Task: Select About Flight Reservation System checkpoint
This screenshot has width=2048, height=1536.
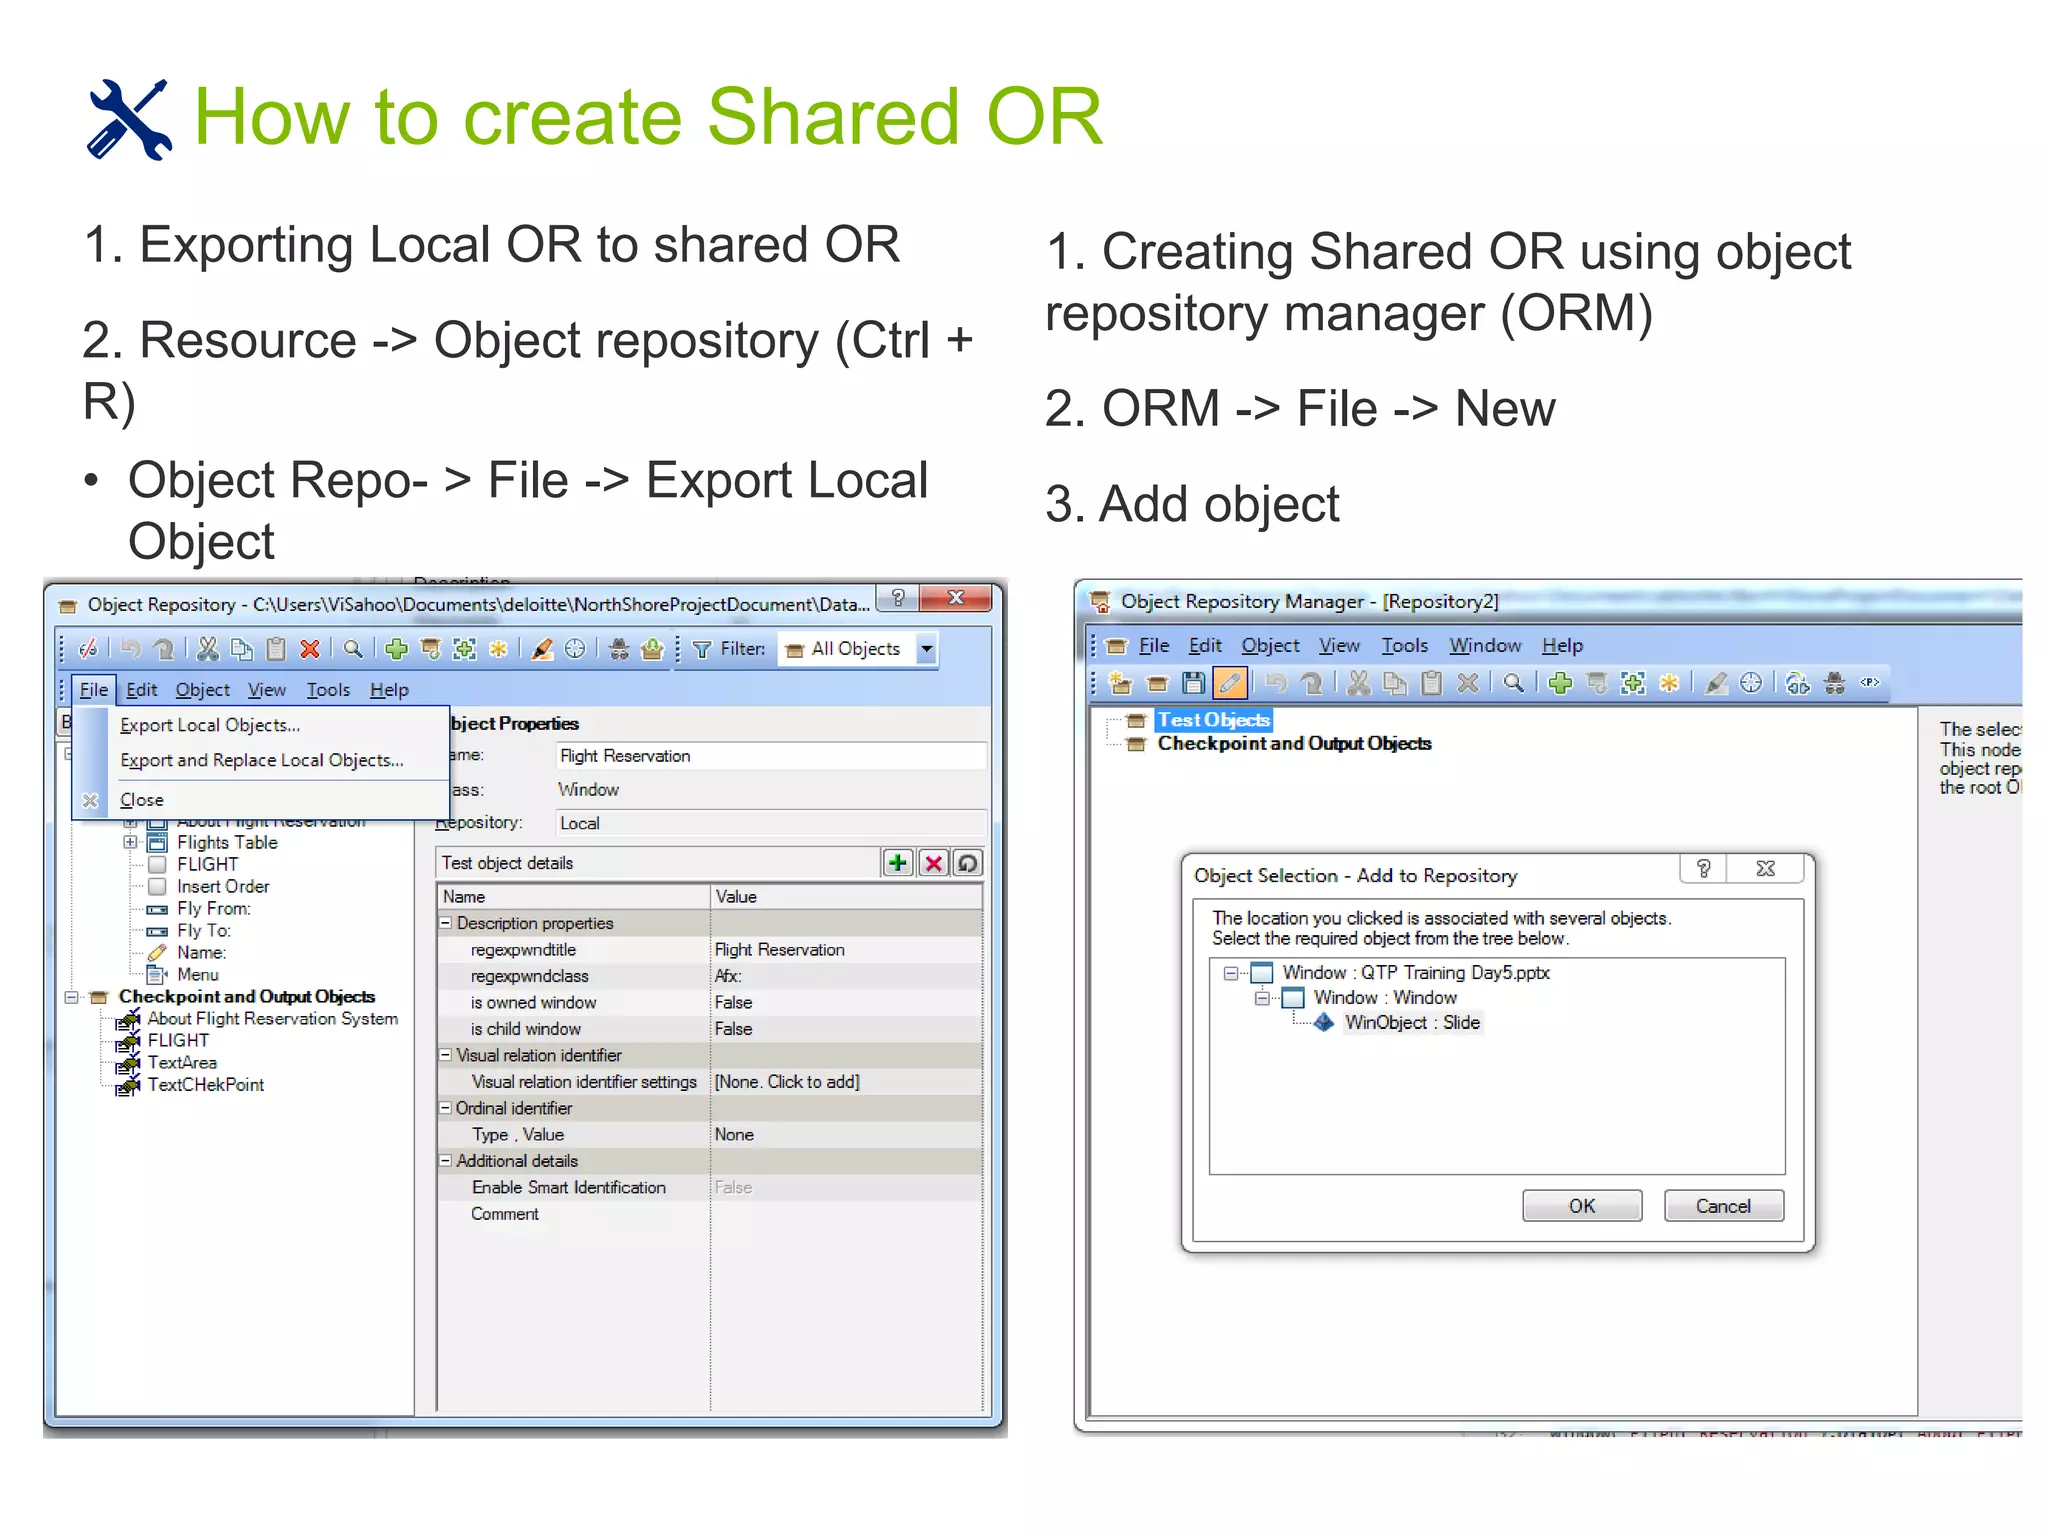Action: (272, 1019)
